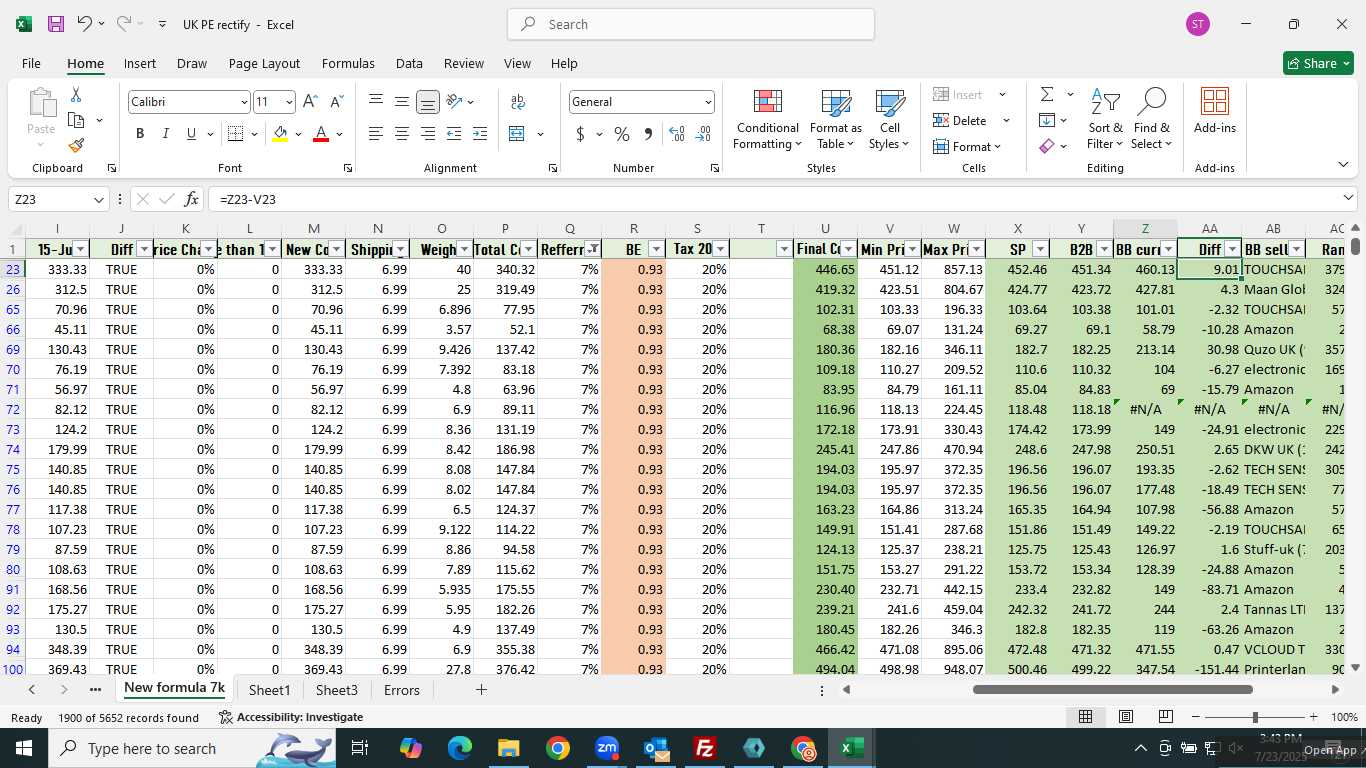Toggle Bold formatting
1366x768 pixels.
click(140, 133)
